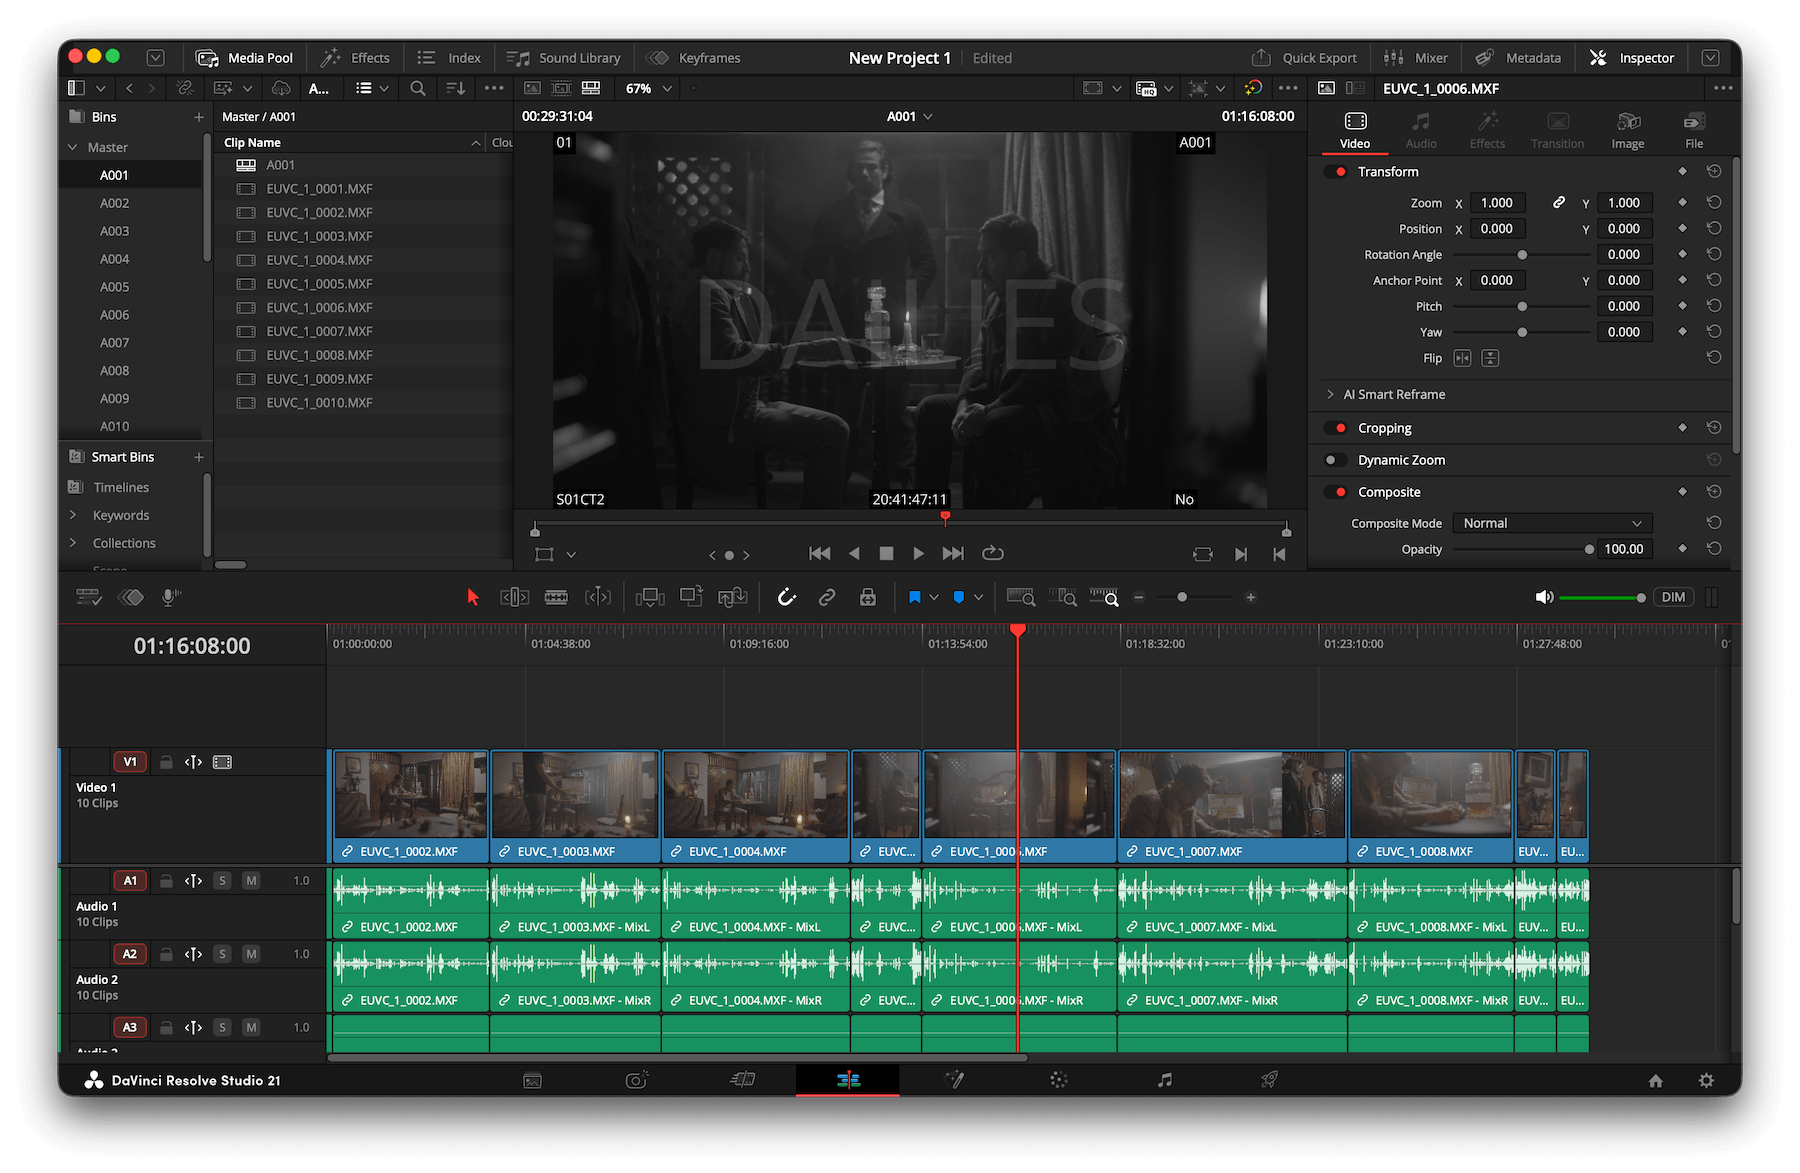Mute Audio 1 track with M button
The height and width of the screenshot is (1173, 1800).
coord(251,881)
